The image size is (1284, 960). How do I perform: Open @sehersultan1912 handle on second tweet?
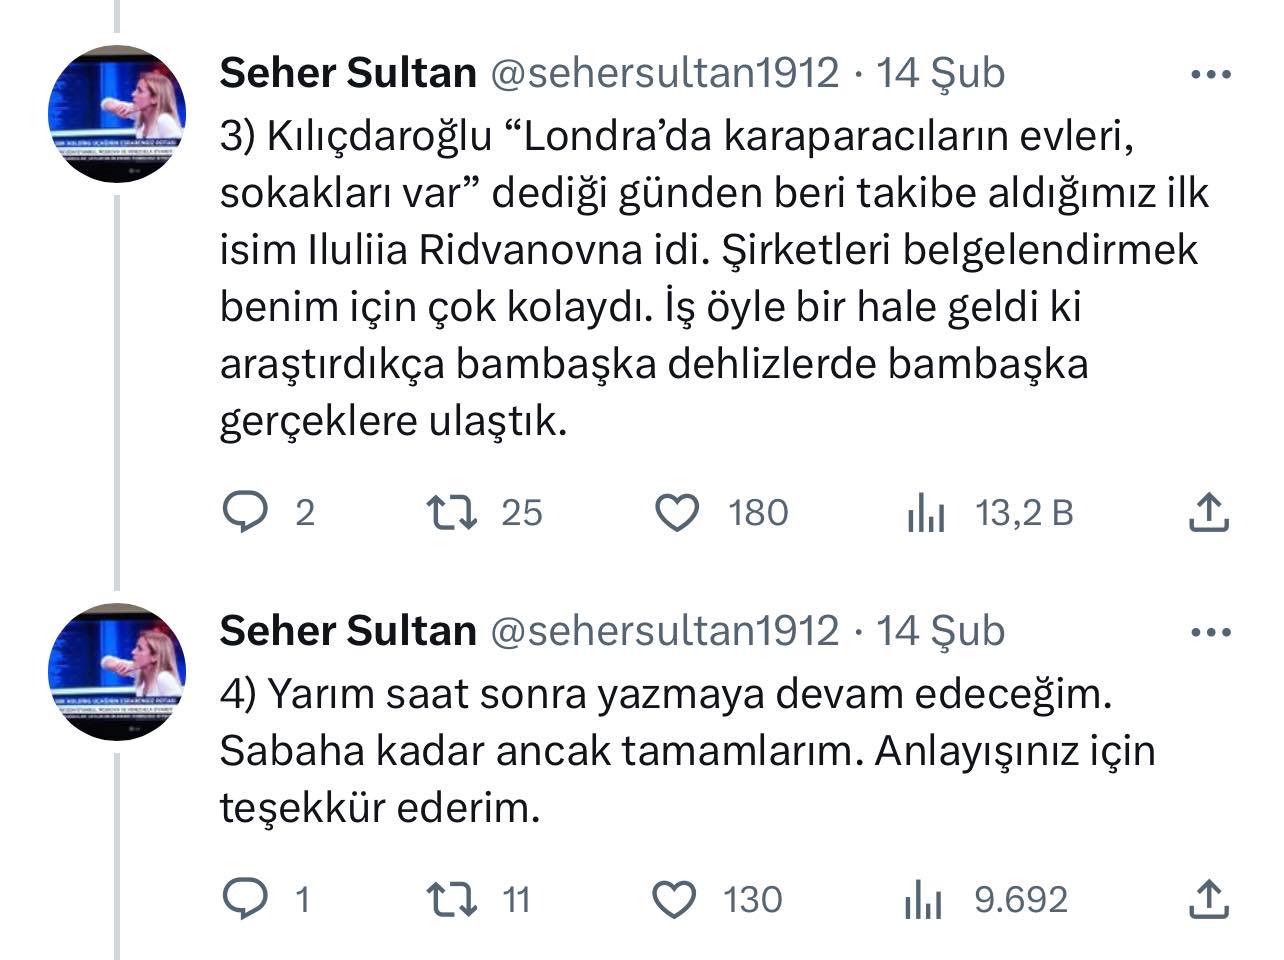tap(662, 631)
